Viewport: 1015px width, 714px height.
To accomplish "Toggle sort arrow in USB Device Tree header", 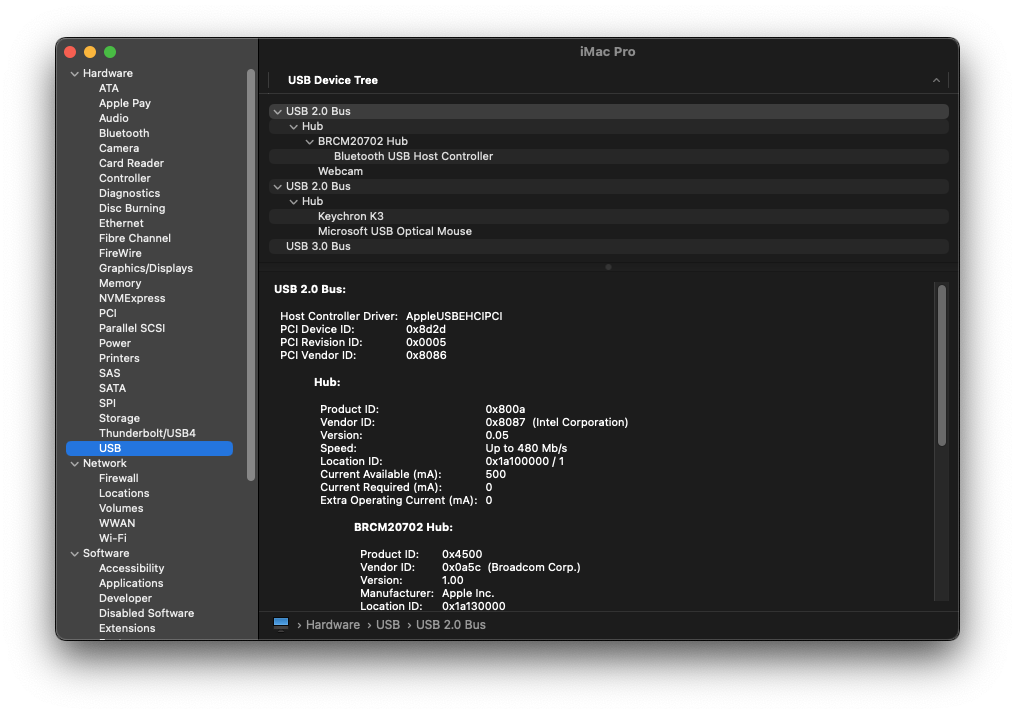I will click(x=936, y=80).
